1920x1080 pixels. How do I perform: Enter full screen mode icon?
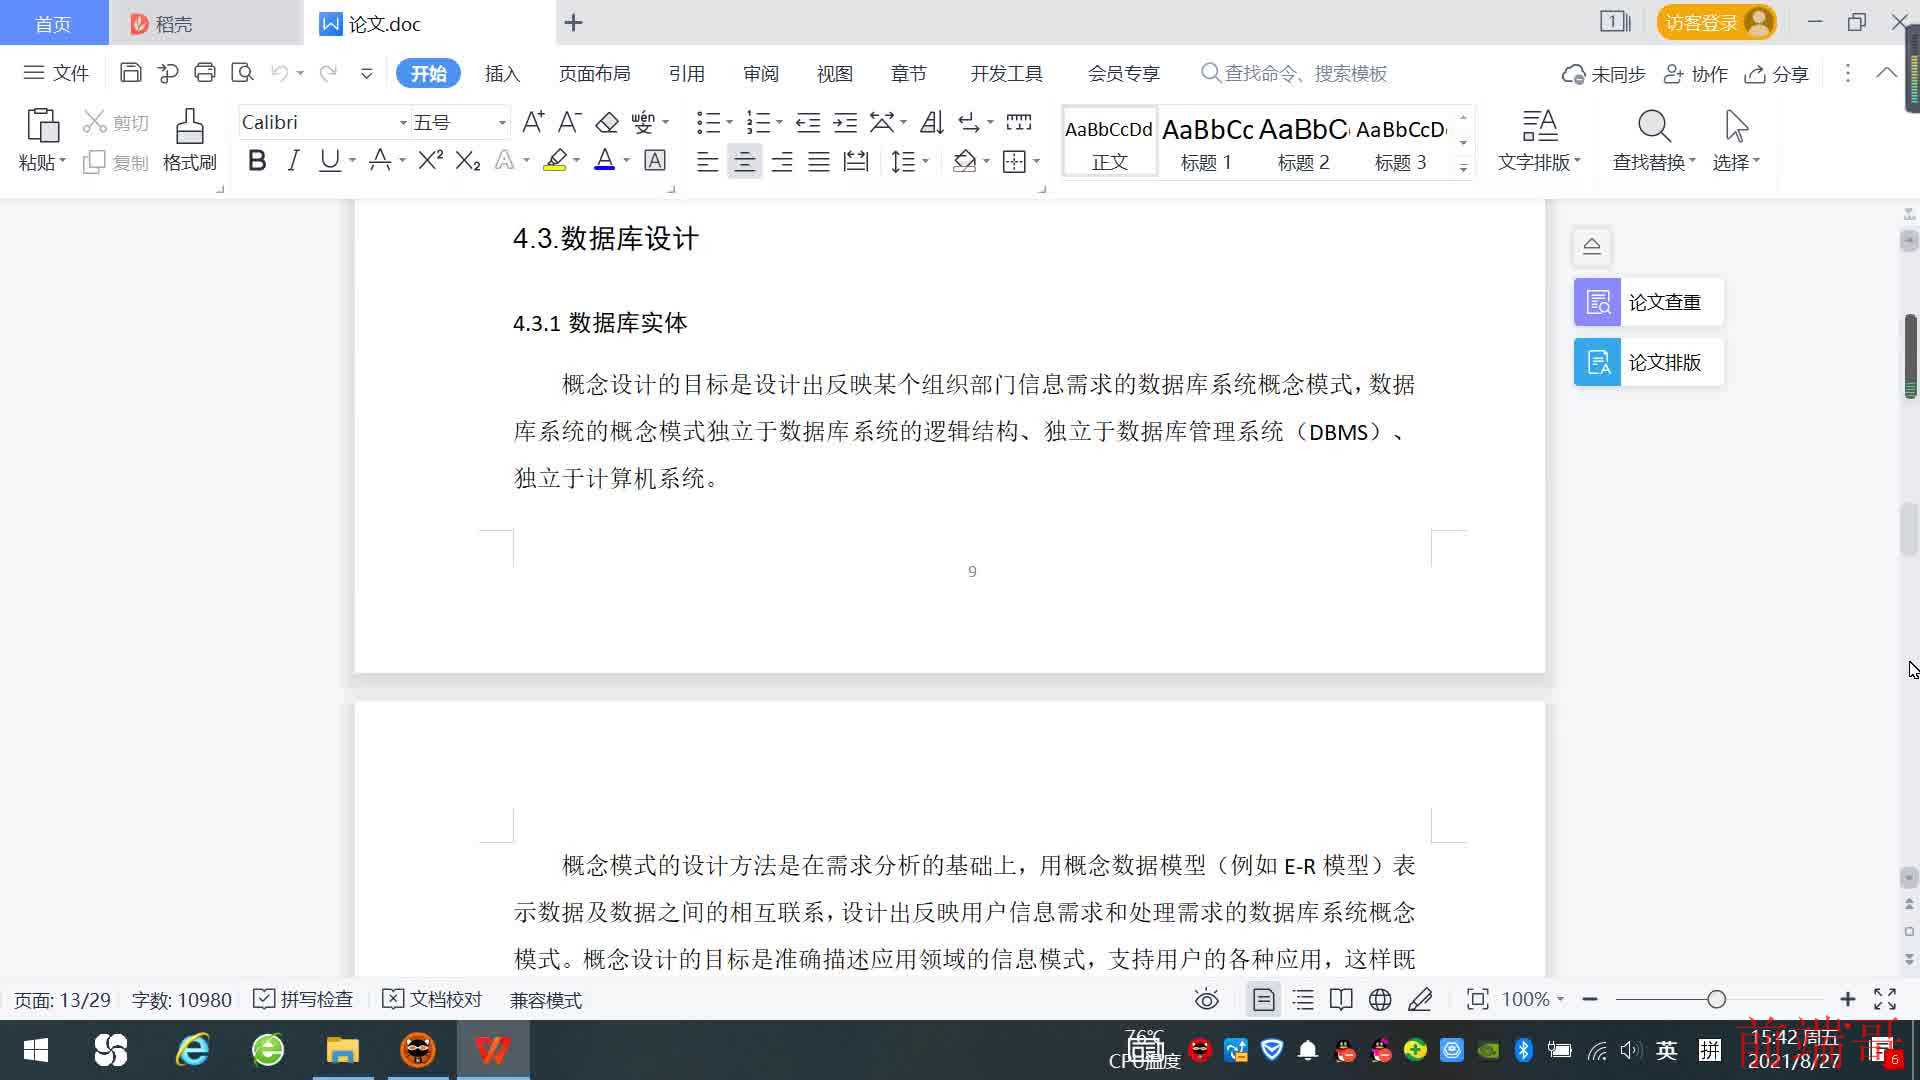click(1885, 999)
